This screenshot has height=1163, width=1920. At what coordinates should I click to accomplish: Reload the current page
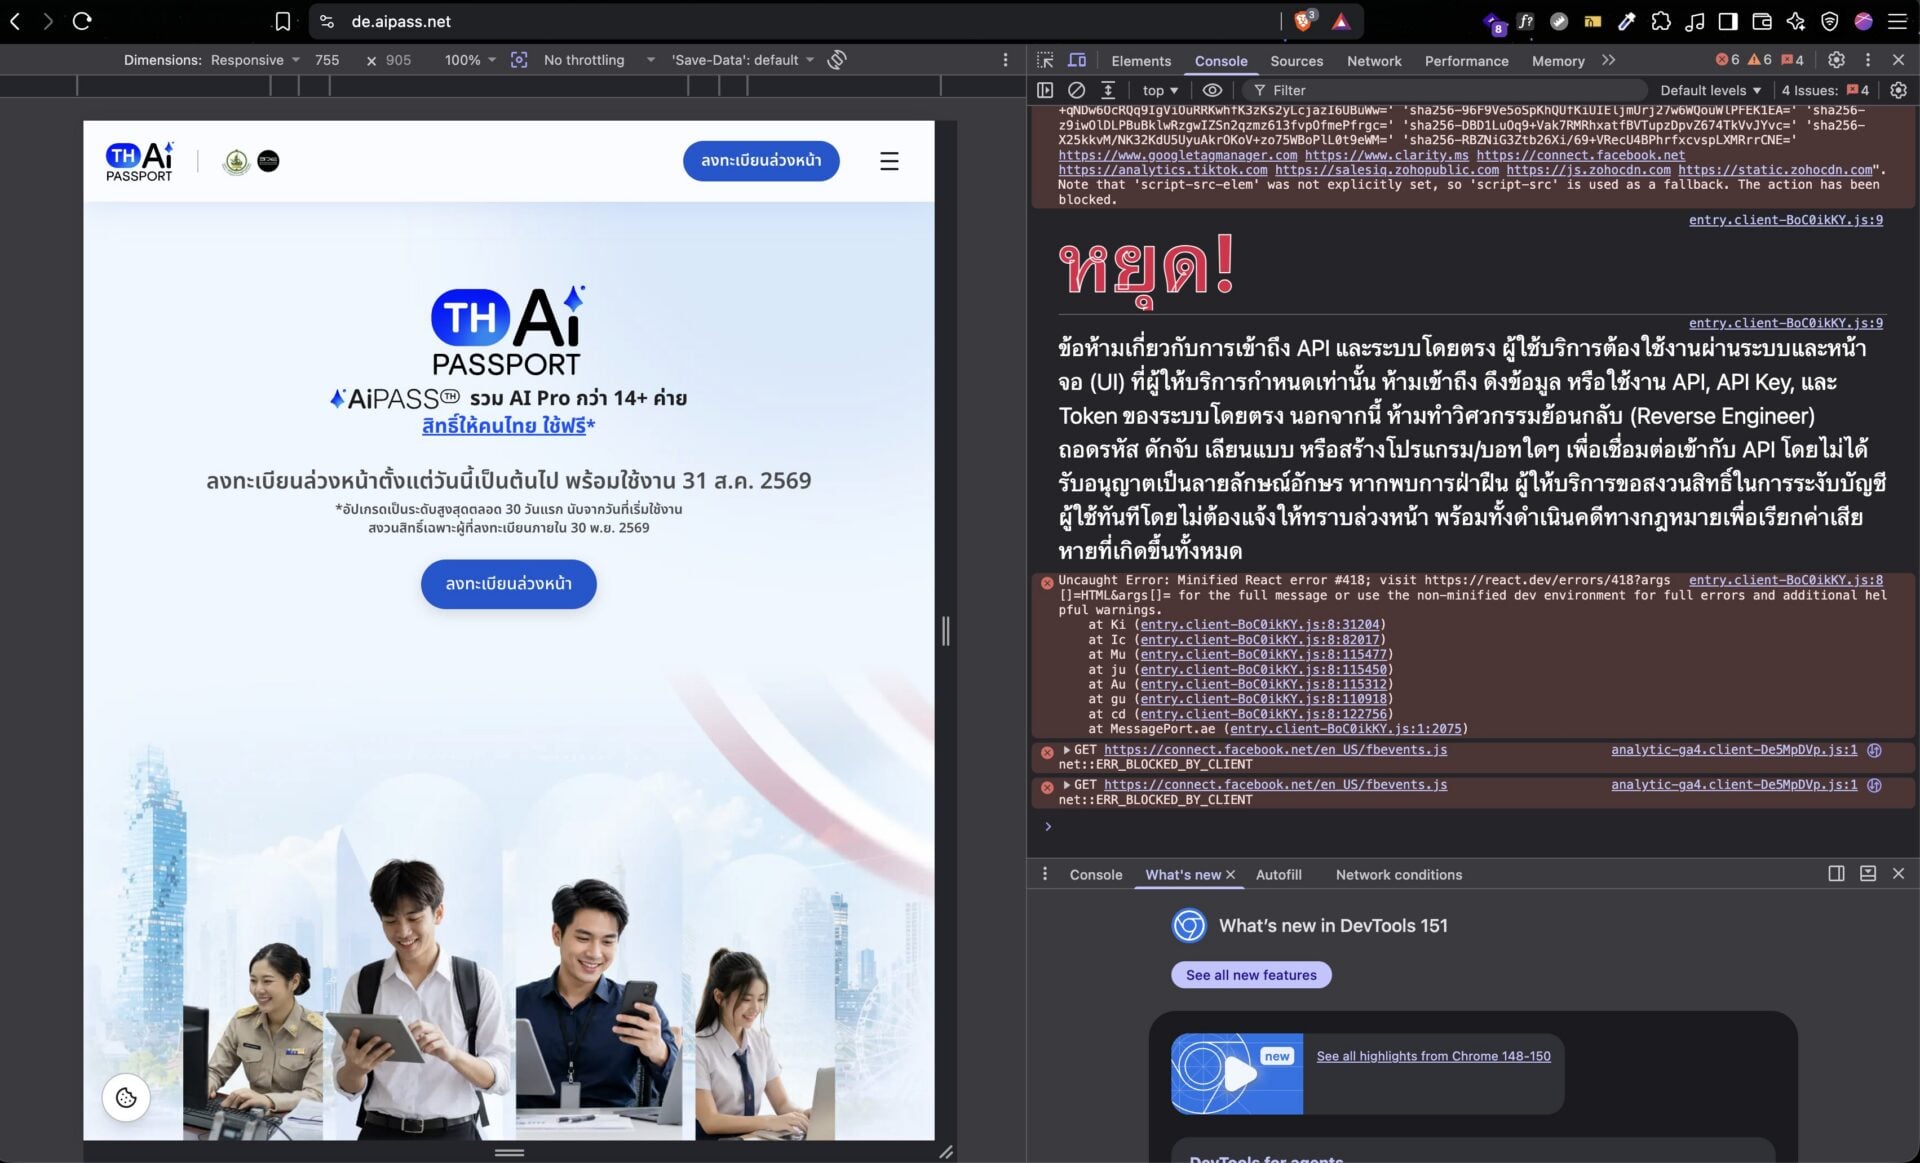82,21
